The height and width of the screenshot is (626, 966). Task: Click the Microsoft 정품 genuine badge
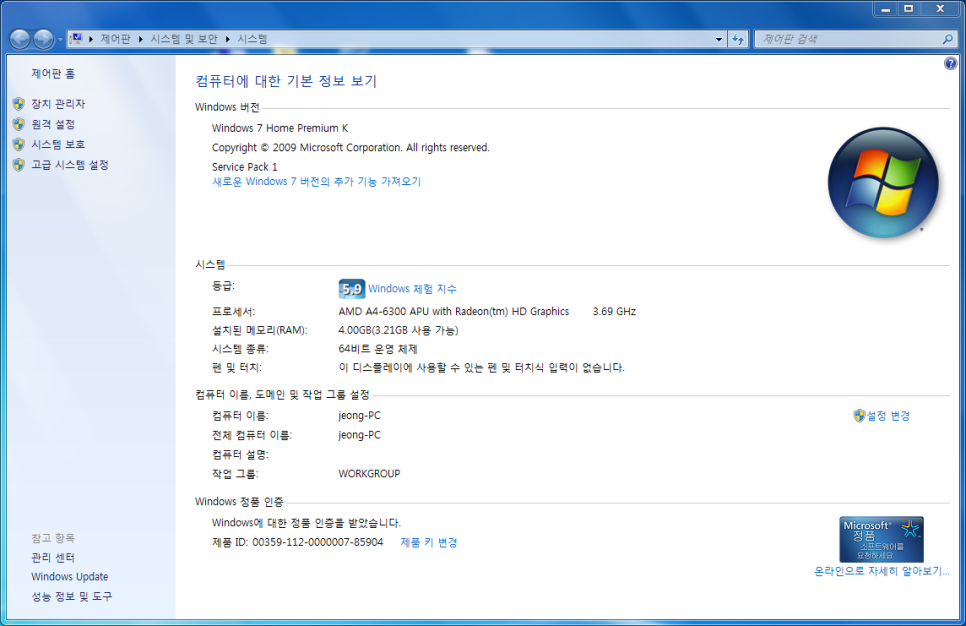click(881, 539)
